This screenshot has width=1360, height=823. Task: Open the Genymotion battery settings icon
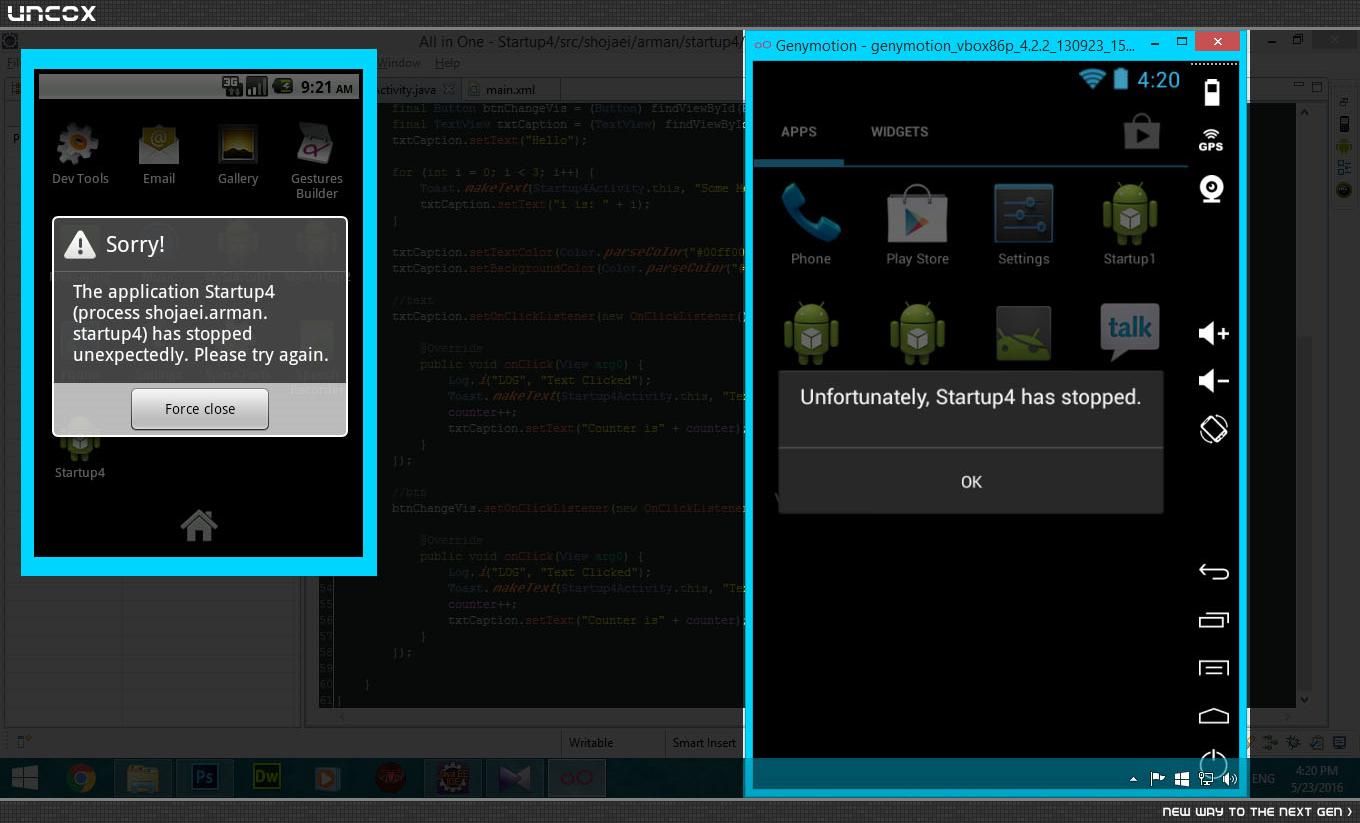[x=1212, y=93]
